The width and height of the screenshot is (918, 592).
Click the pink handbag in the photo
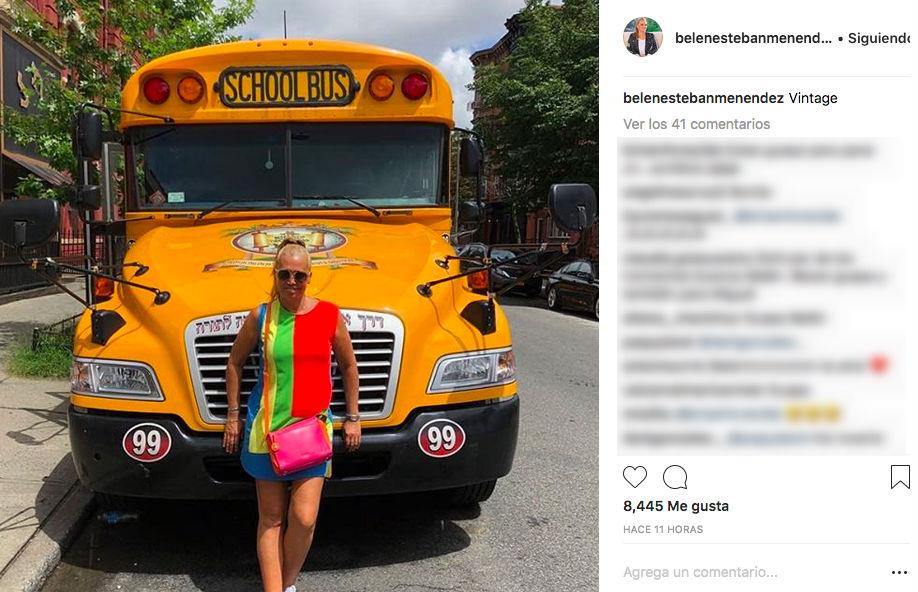tap(299, 445)
